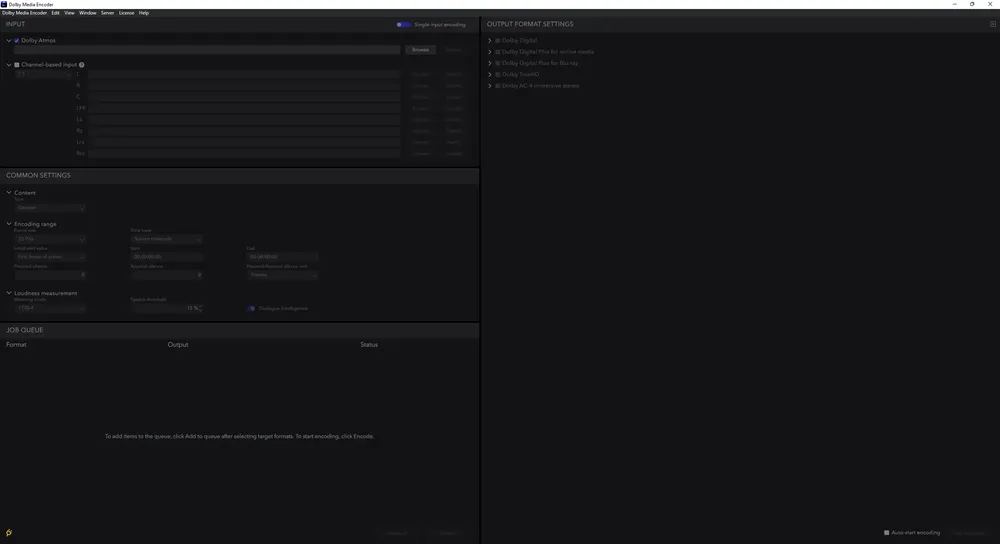Click the Speech threshold stepper

point(201,308)
